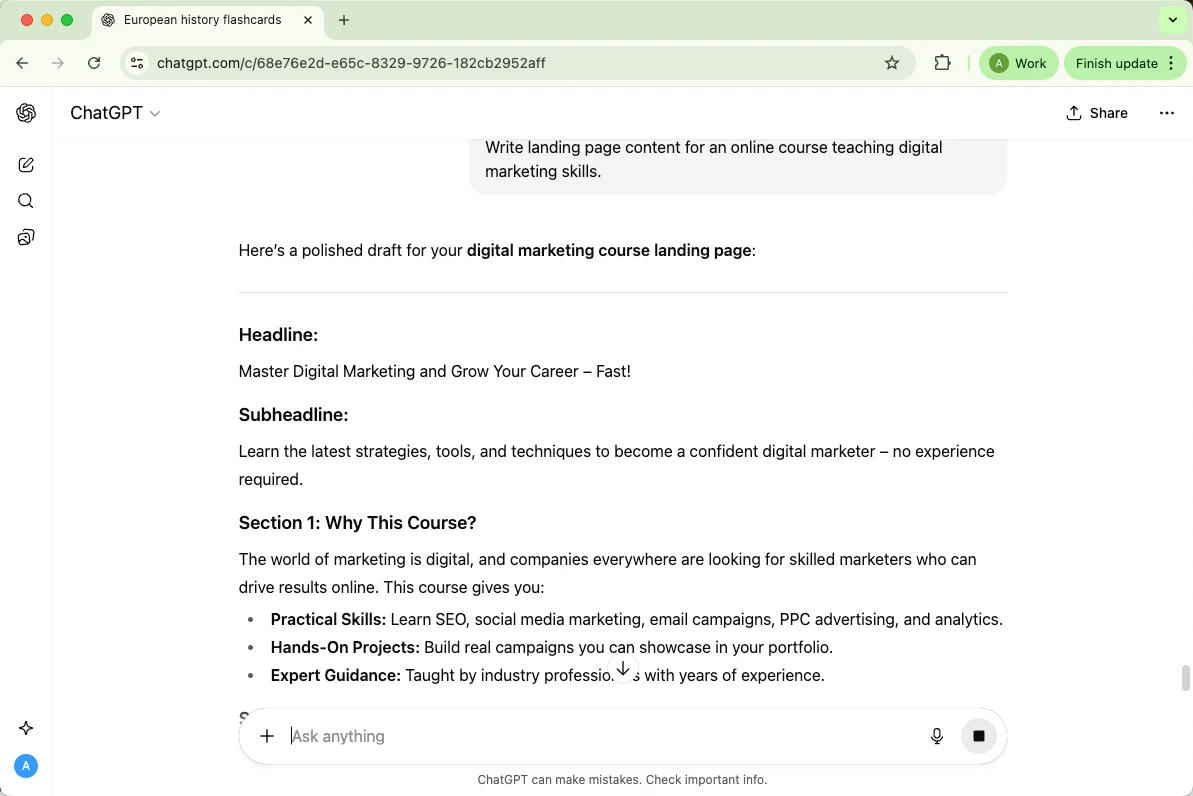Open search chats magnifier icon
Screen dimensions: 1193x796
pos(26,201)
